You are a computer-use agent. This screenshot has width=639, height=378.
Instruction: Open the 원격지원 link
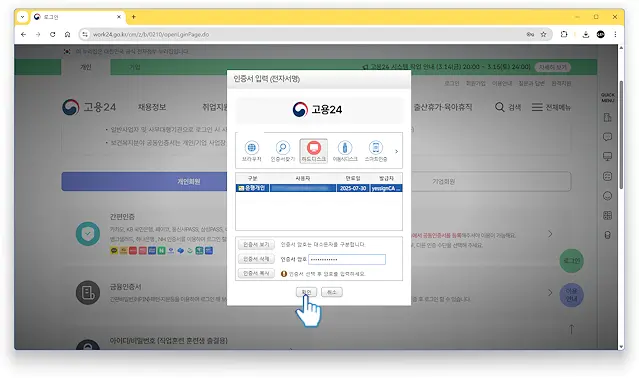pos(561,83)
